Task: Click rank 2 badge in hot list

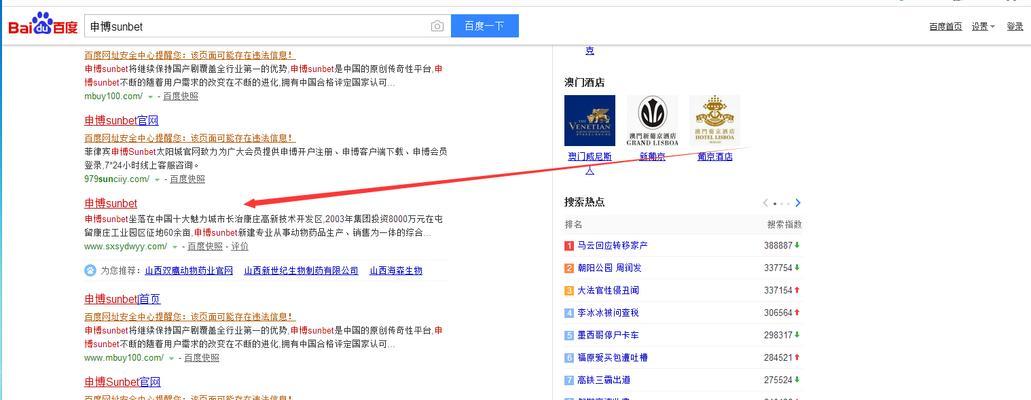Action: click(x=569, y=268)
